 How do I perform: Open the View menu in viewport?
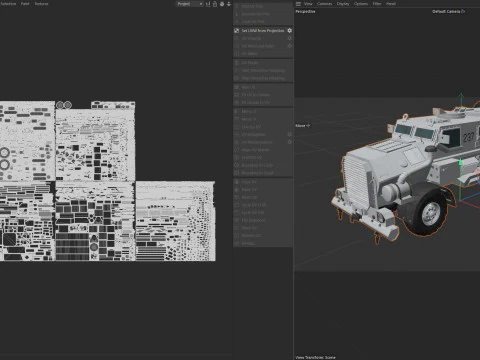tap(308, 4)
